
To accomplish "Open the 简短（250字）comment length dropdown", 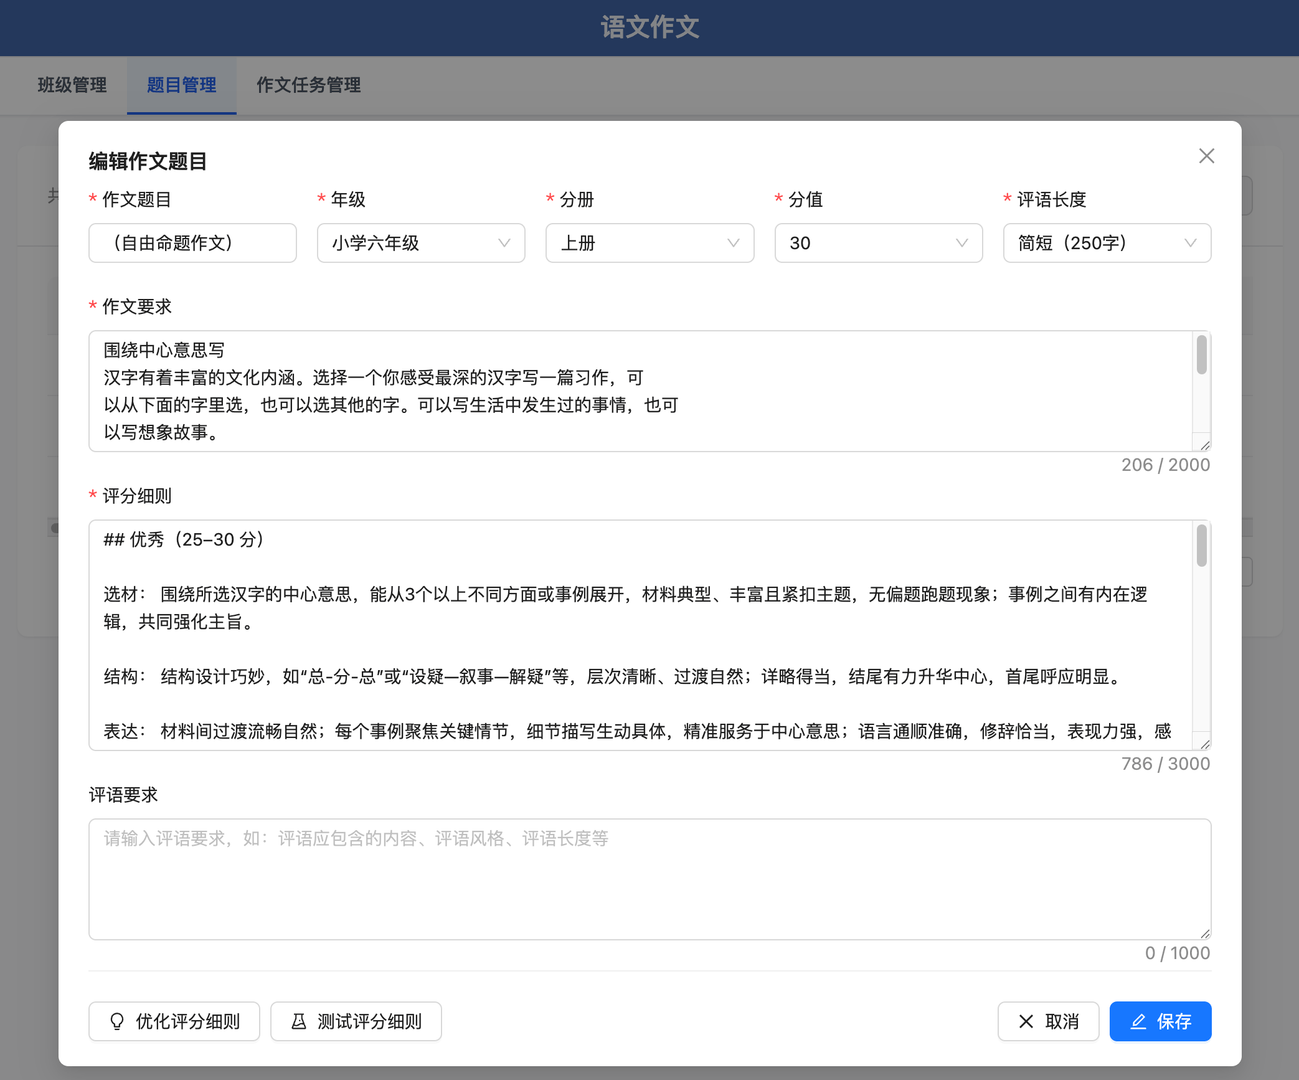I will (x=1106, y=243).
